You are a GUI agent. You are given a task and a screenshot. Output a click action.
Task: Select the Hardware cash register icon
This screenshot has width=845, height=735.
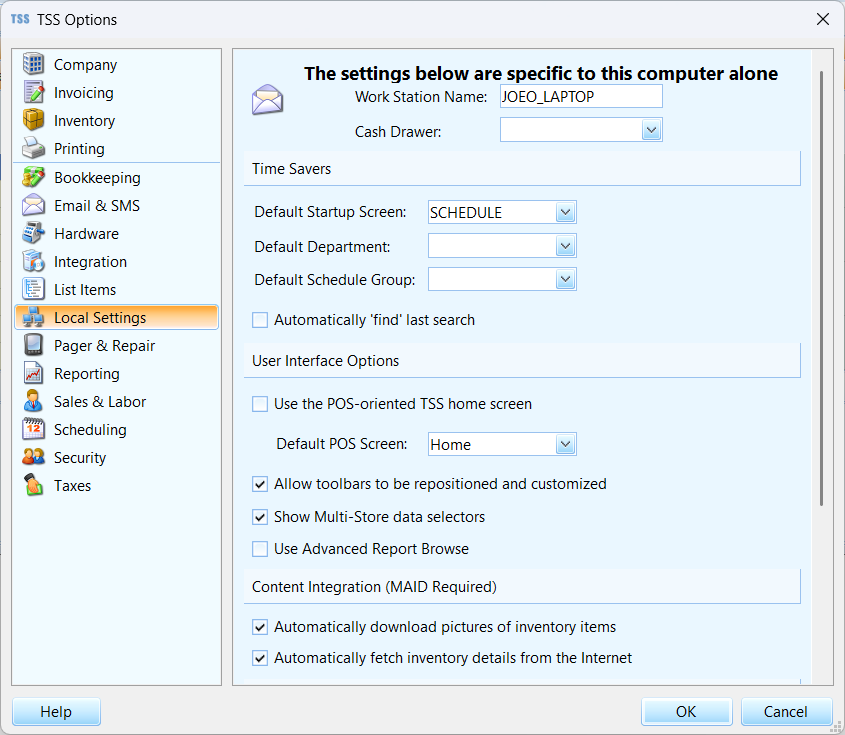(x=33, y=233)
